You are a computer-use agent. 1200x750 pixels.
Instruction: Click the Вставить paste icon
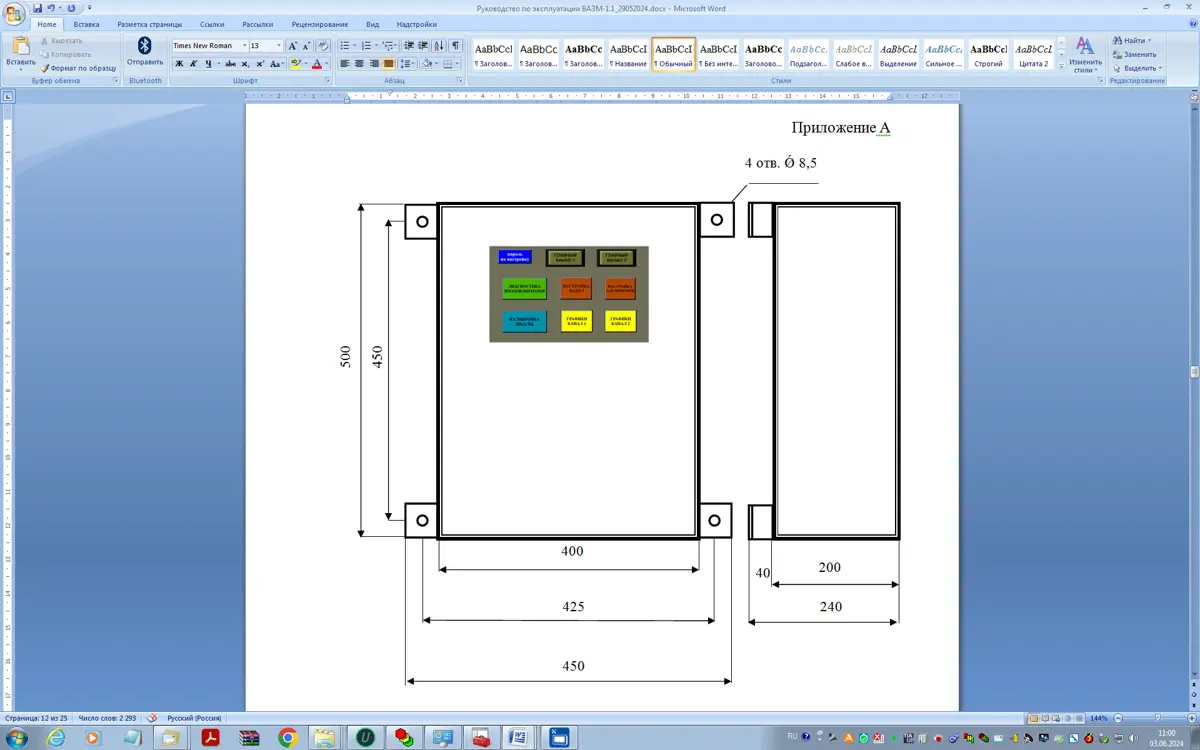[x=20, y=50]
